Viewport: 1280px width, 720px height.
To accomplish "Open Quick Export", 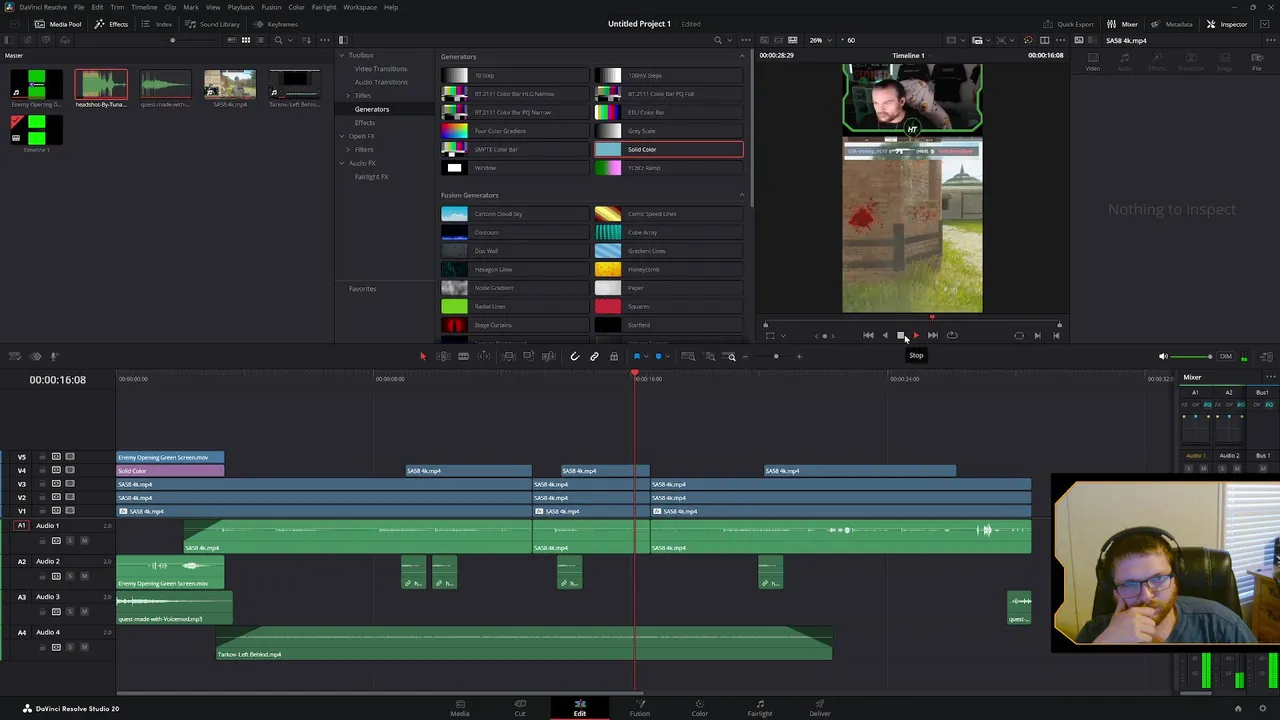I will (x=1068, y=24).
